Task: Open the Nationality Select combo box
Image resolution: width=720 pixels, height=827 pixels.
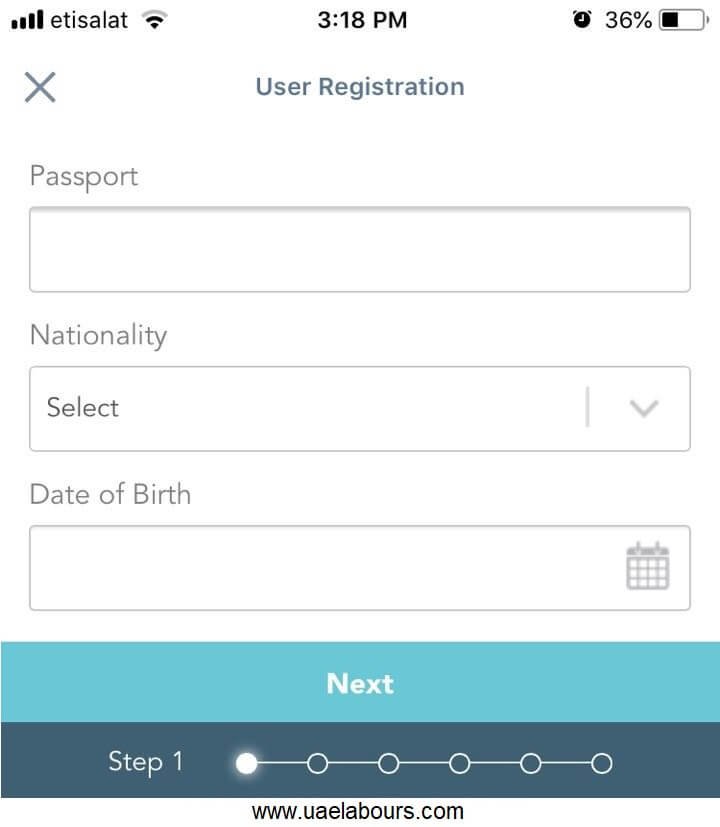Action: click(360, 409)
